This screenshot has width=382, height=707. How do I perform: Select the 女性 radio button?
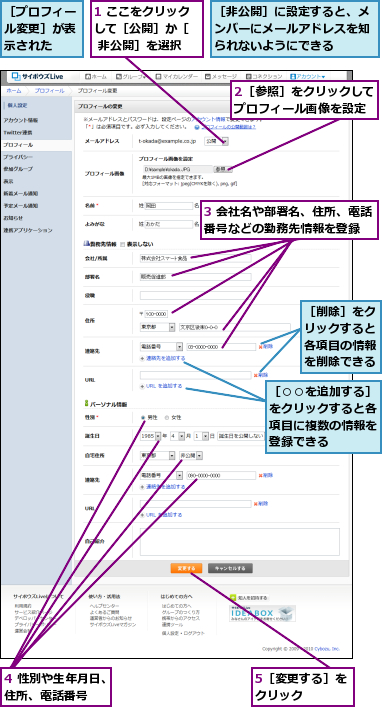(x=167, y=418)
